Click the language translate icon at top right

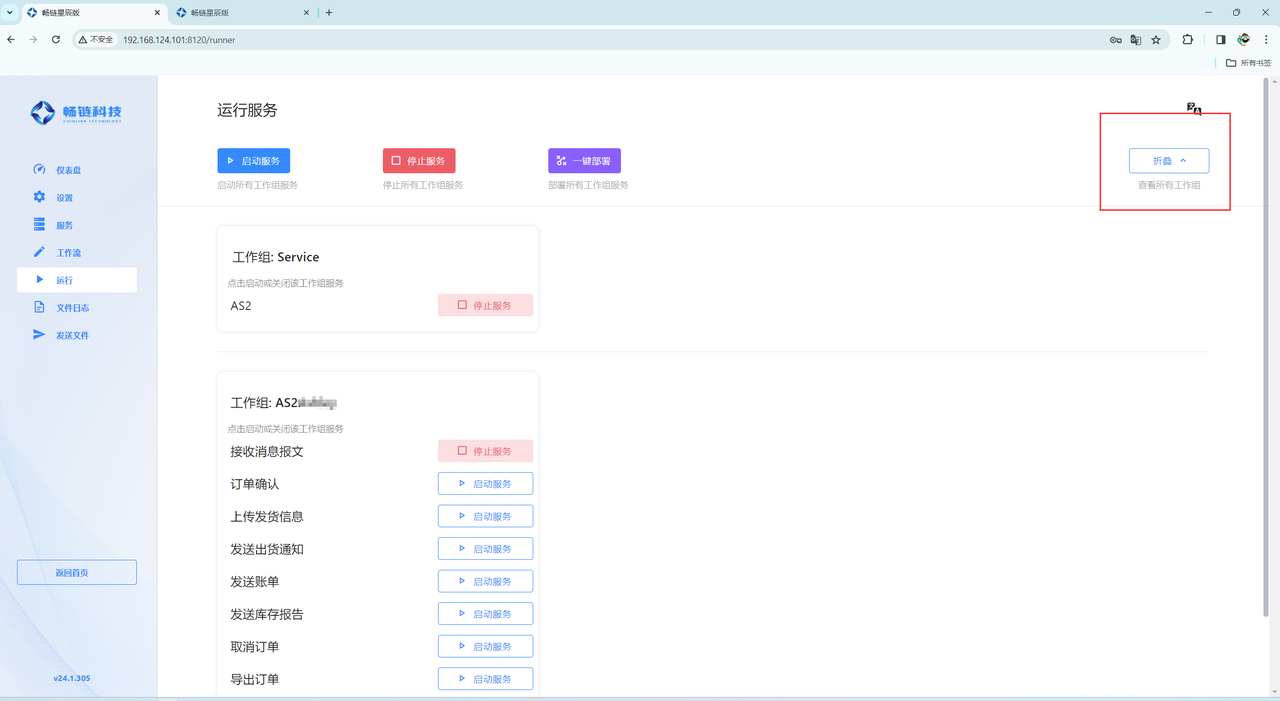pyautogui.click(x=1193, y=109)
